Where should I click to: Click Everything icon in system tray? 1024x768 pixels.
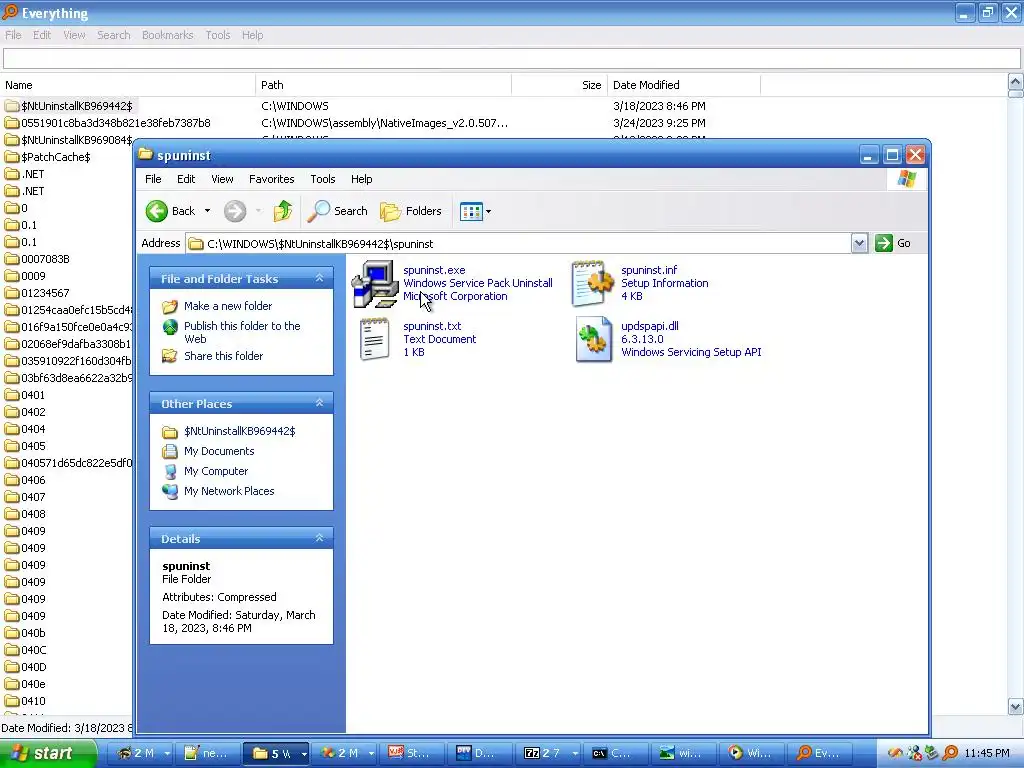click(x=951, y=753)
